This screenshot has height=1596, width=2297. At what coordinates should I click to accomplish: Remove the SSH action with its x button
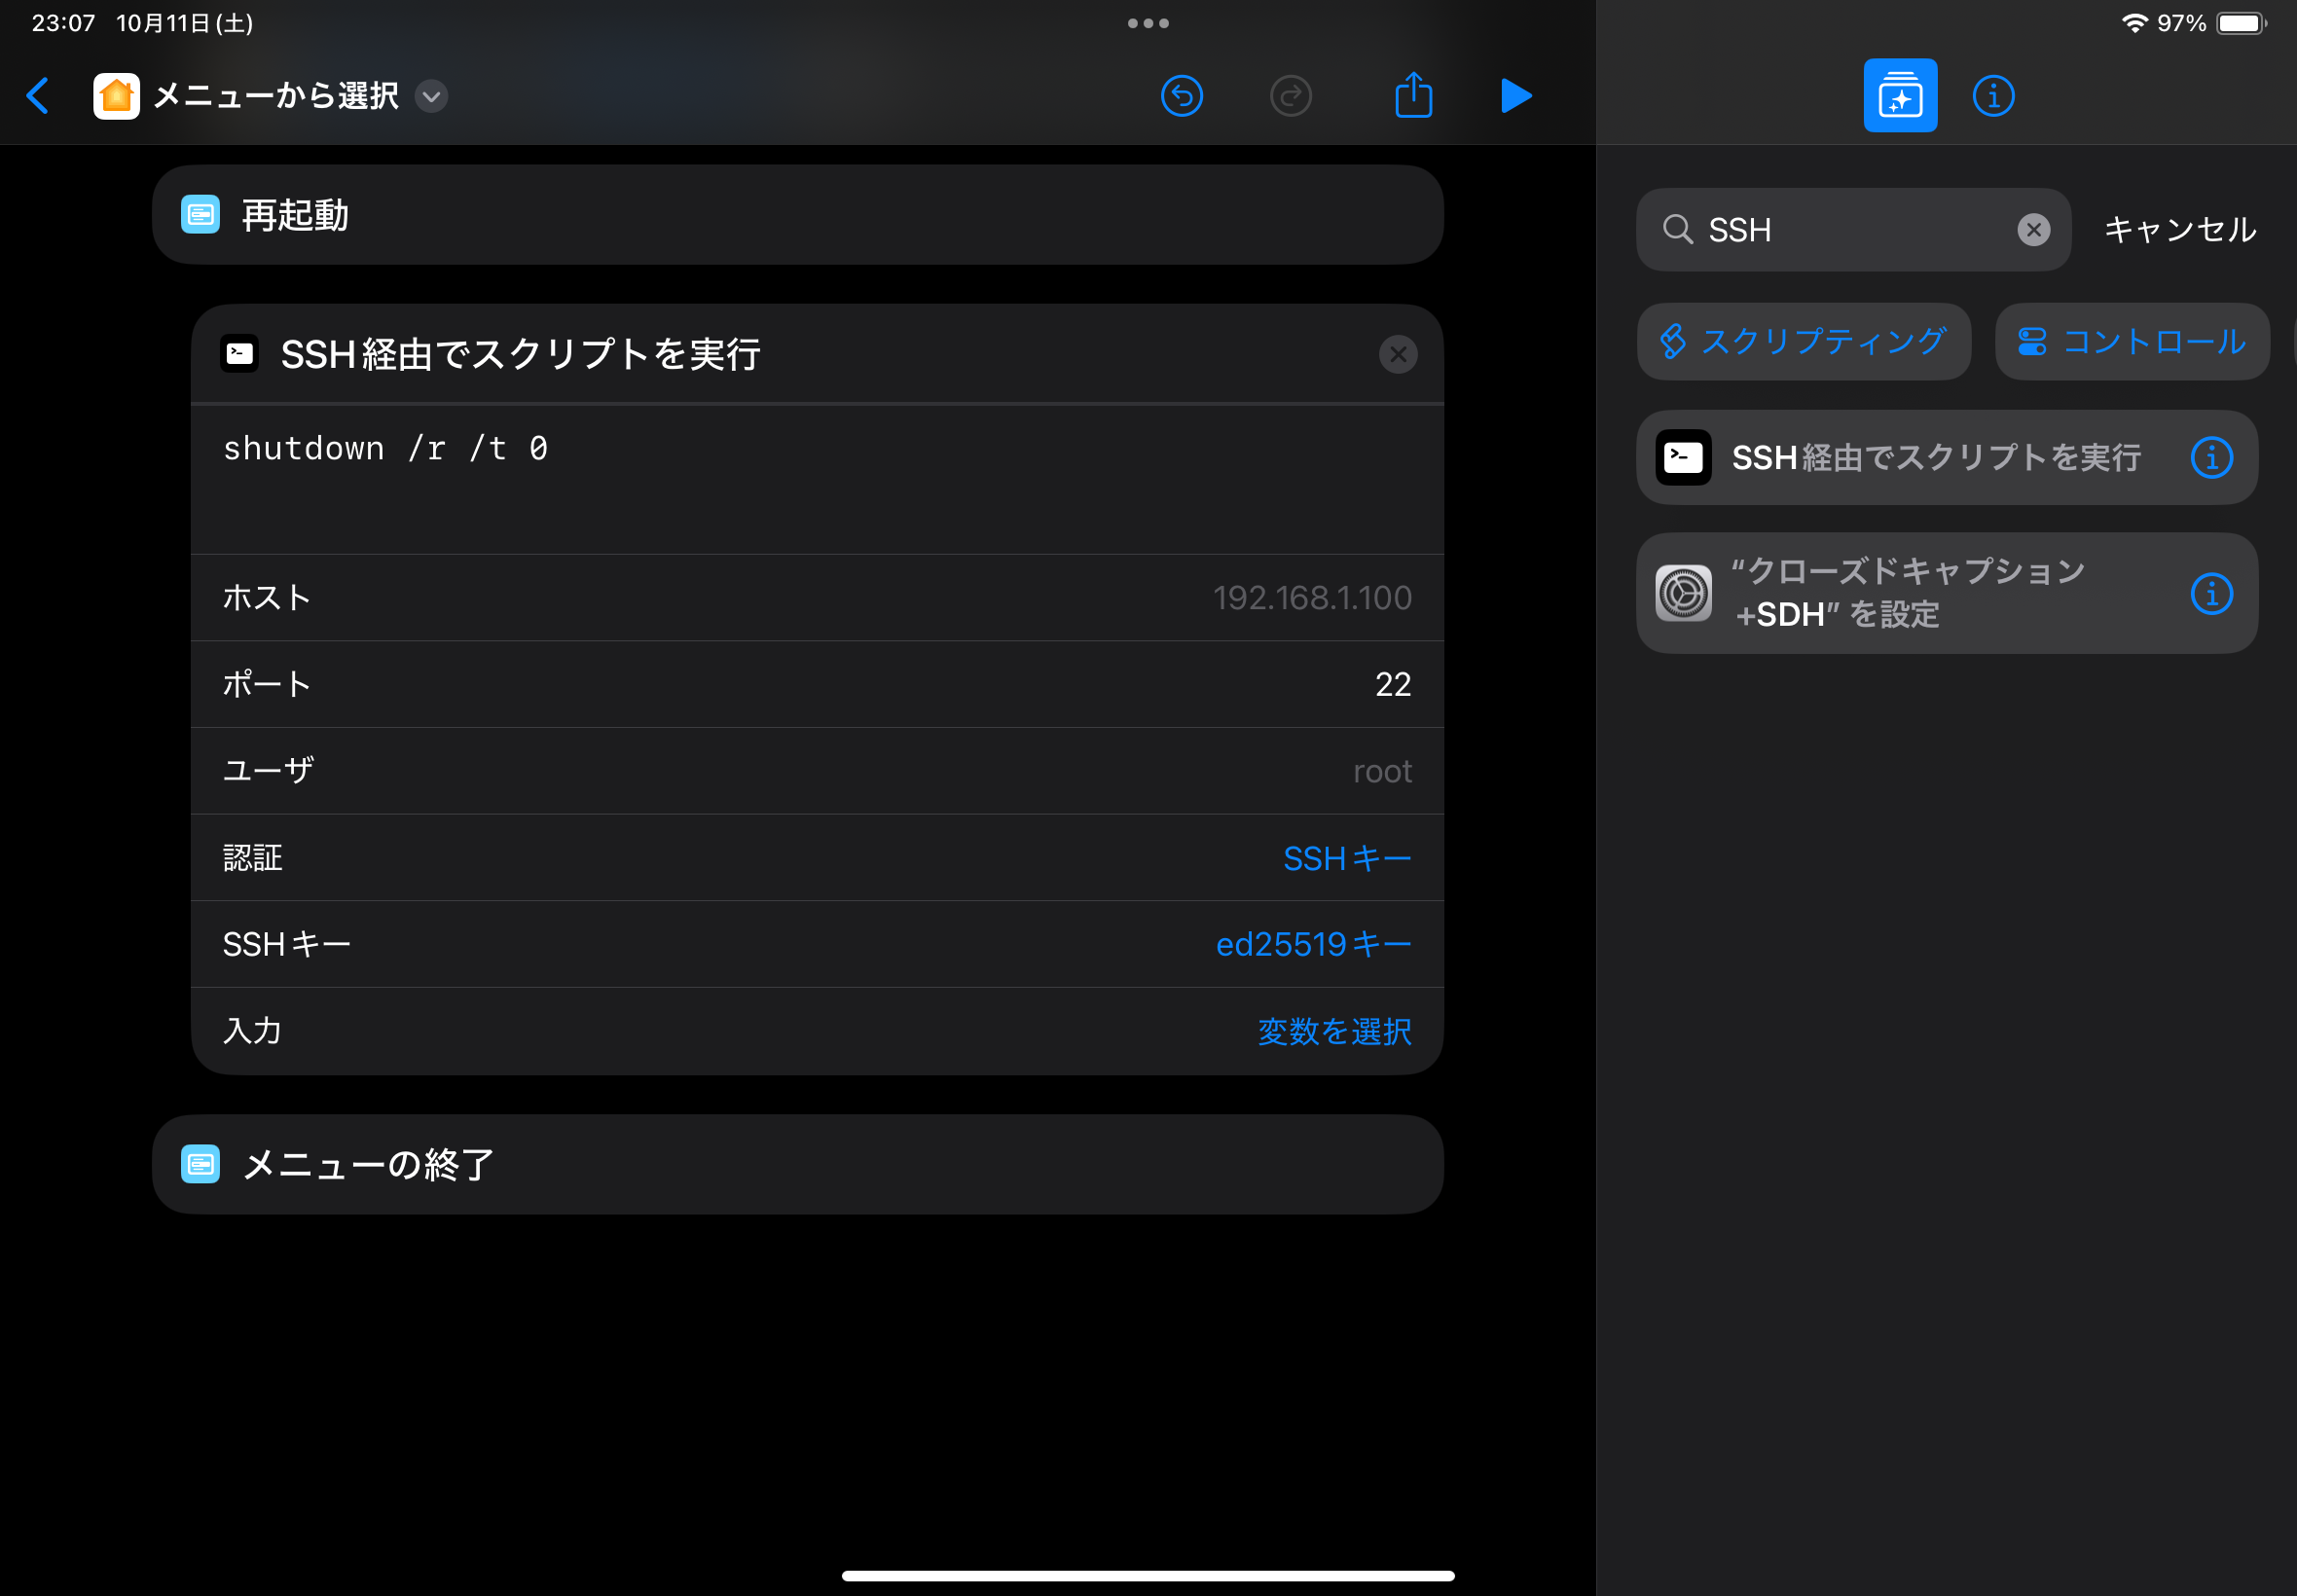1398,354
